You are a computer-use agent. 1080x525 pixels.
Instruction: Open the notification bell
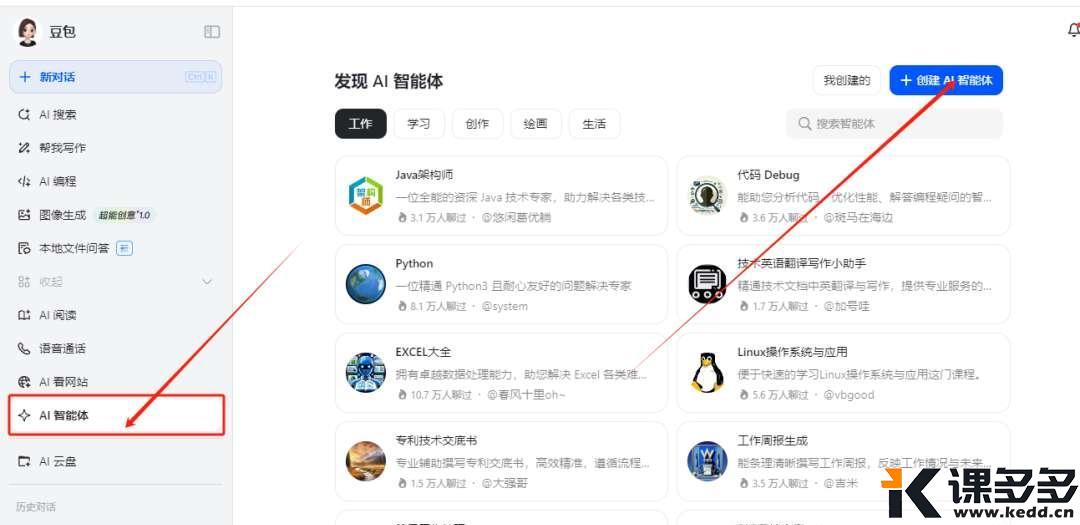coord(1073,30)
